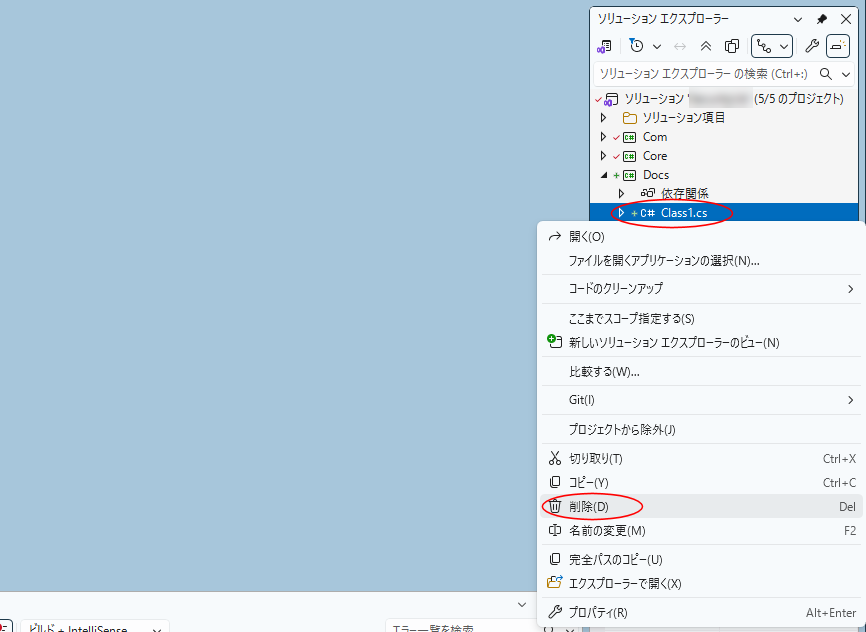Select 削除(D) from the context menu
This screenshot has height=632, width=866.
(x=588, y=507)
